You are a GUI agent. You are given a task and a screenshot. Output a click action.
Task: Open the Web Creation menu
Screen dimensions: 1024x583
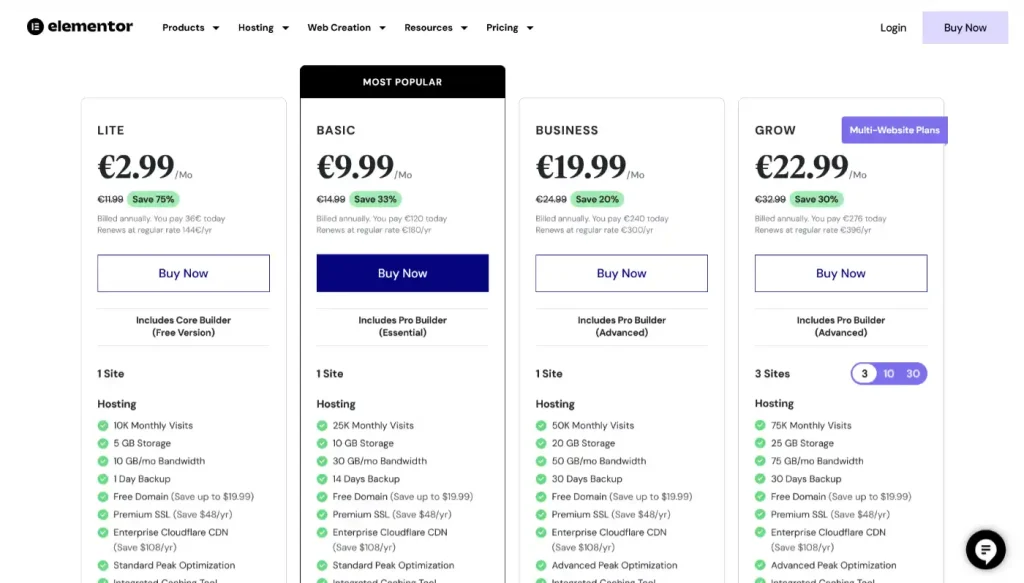339,27
